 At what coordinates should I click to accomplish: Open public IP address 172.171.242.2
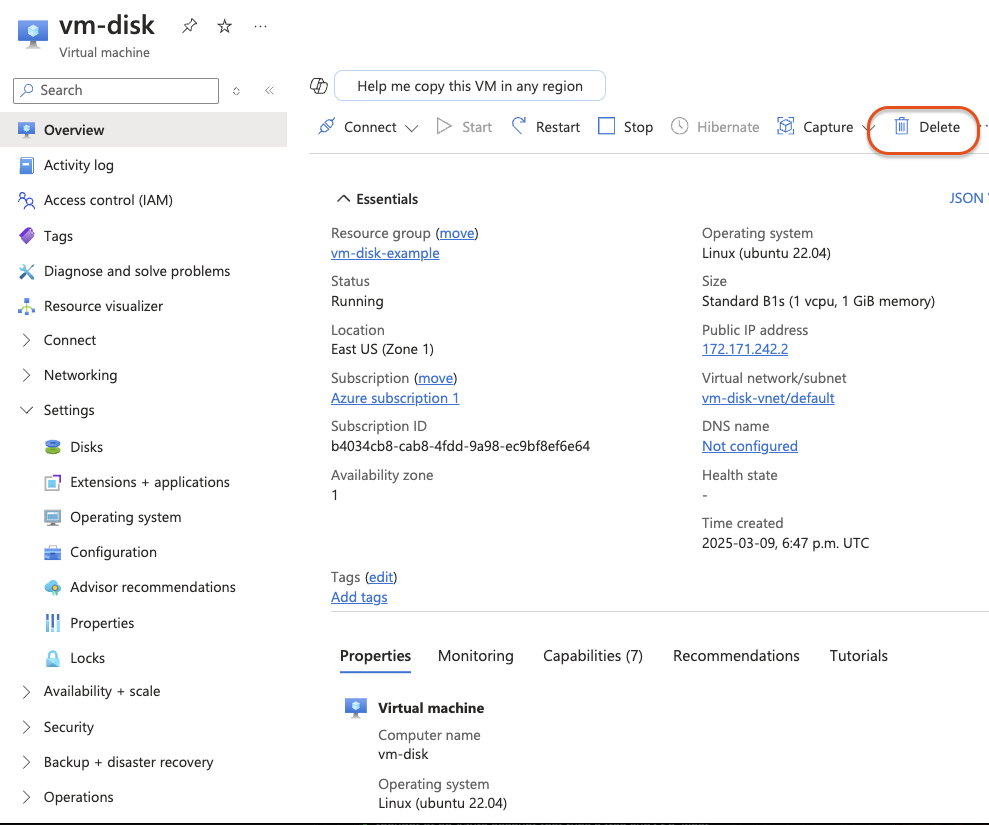click(745, 349)
